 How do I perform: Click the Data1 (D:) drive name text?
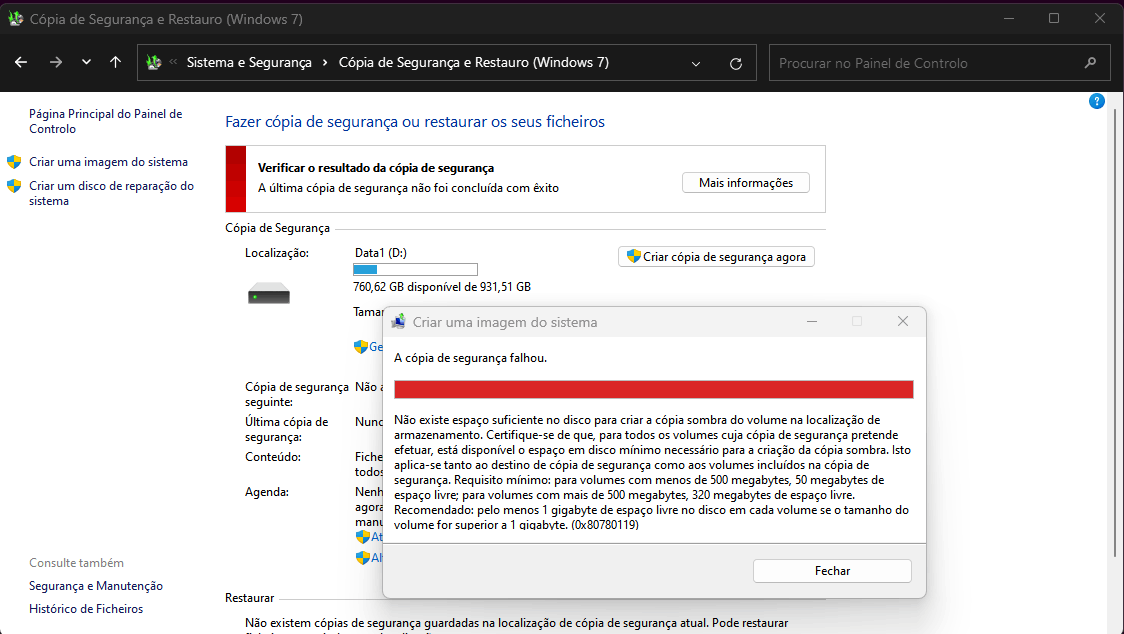[x=381, y=253]
